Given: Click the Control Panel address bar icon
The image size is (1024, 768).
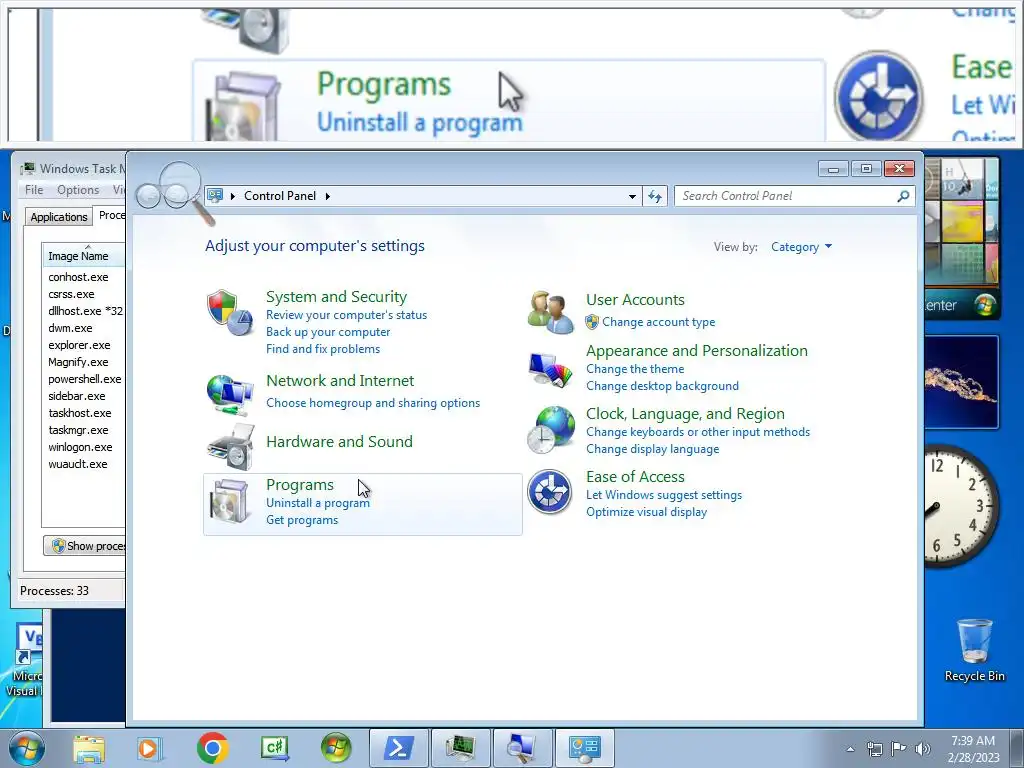Looking at the screenshot, I should (215, 196).
